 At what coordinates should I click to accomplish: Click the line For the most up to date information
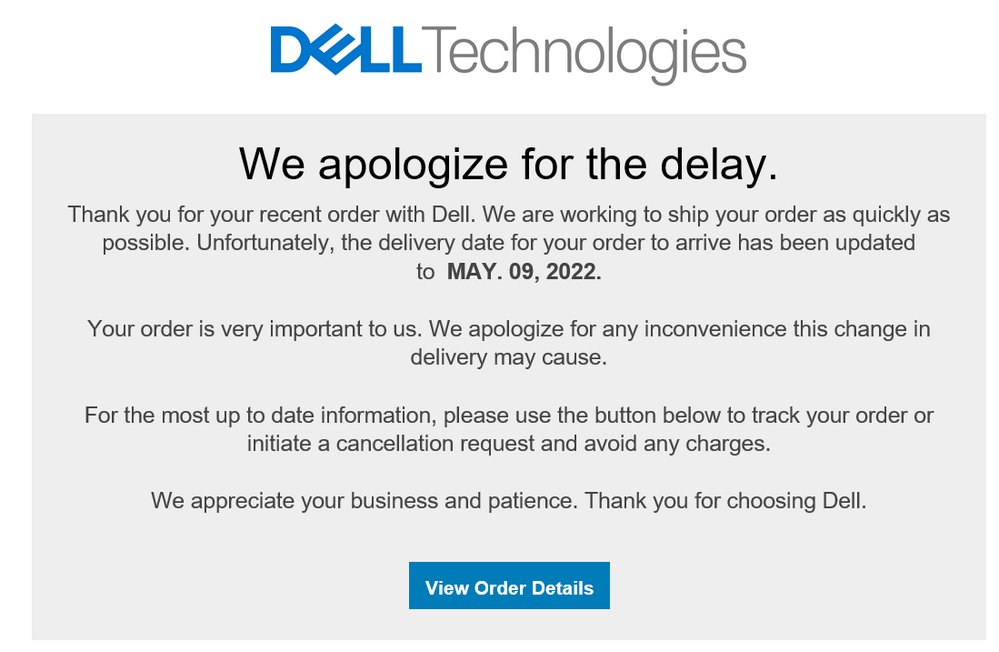[508, 416]
